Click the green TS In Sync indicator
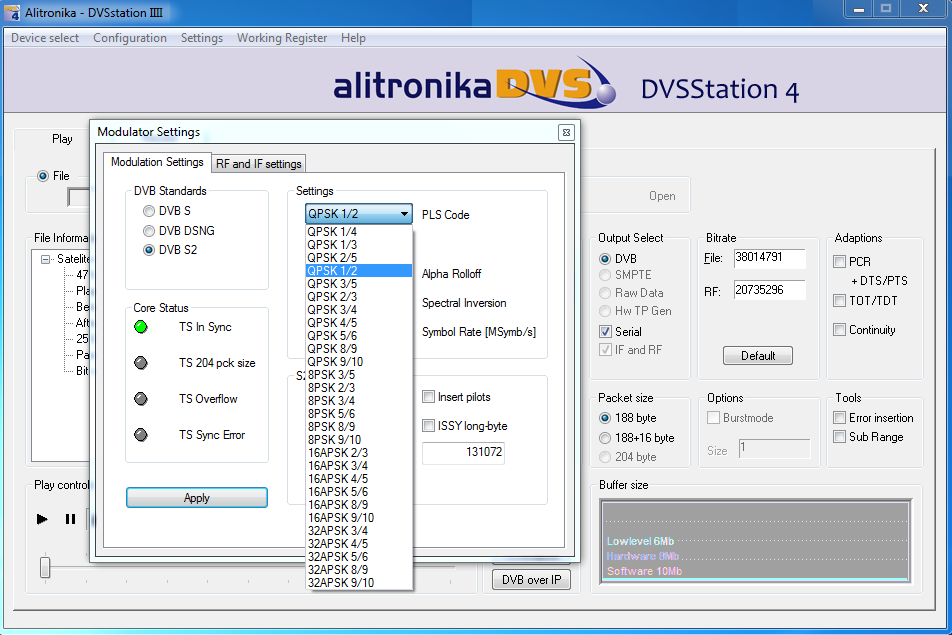The width and height of the screenshot is (952, 635). coord(141,327)
